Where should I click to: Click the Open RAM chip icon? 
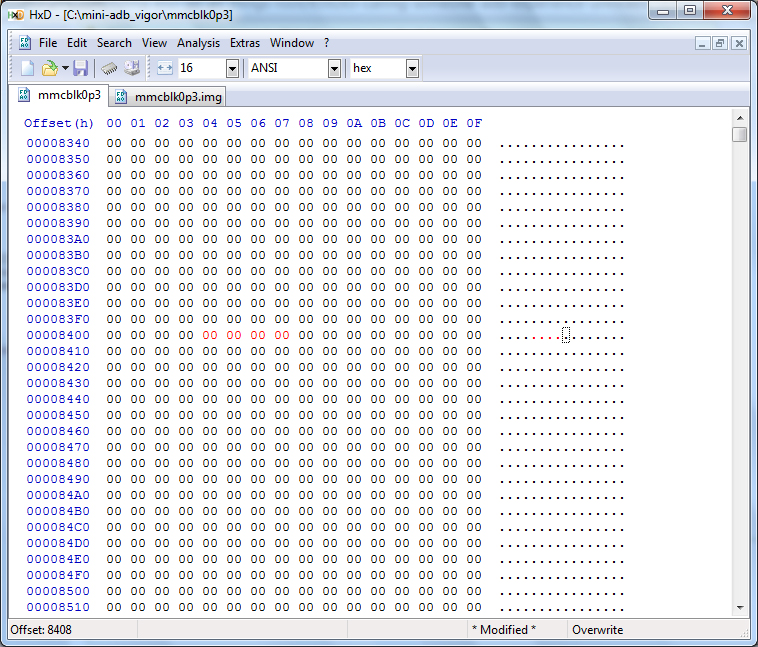coord(110,68)
